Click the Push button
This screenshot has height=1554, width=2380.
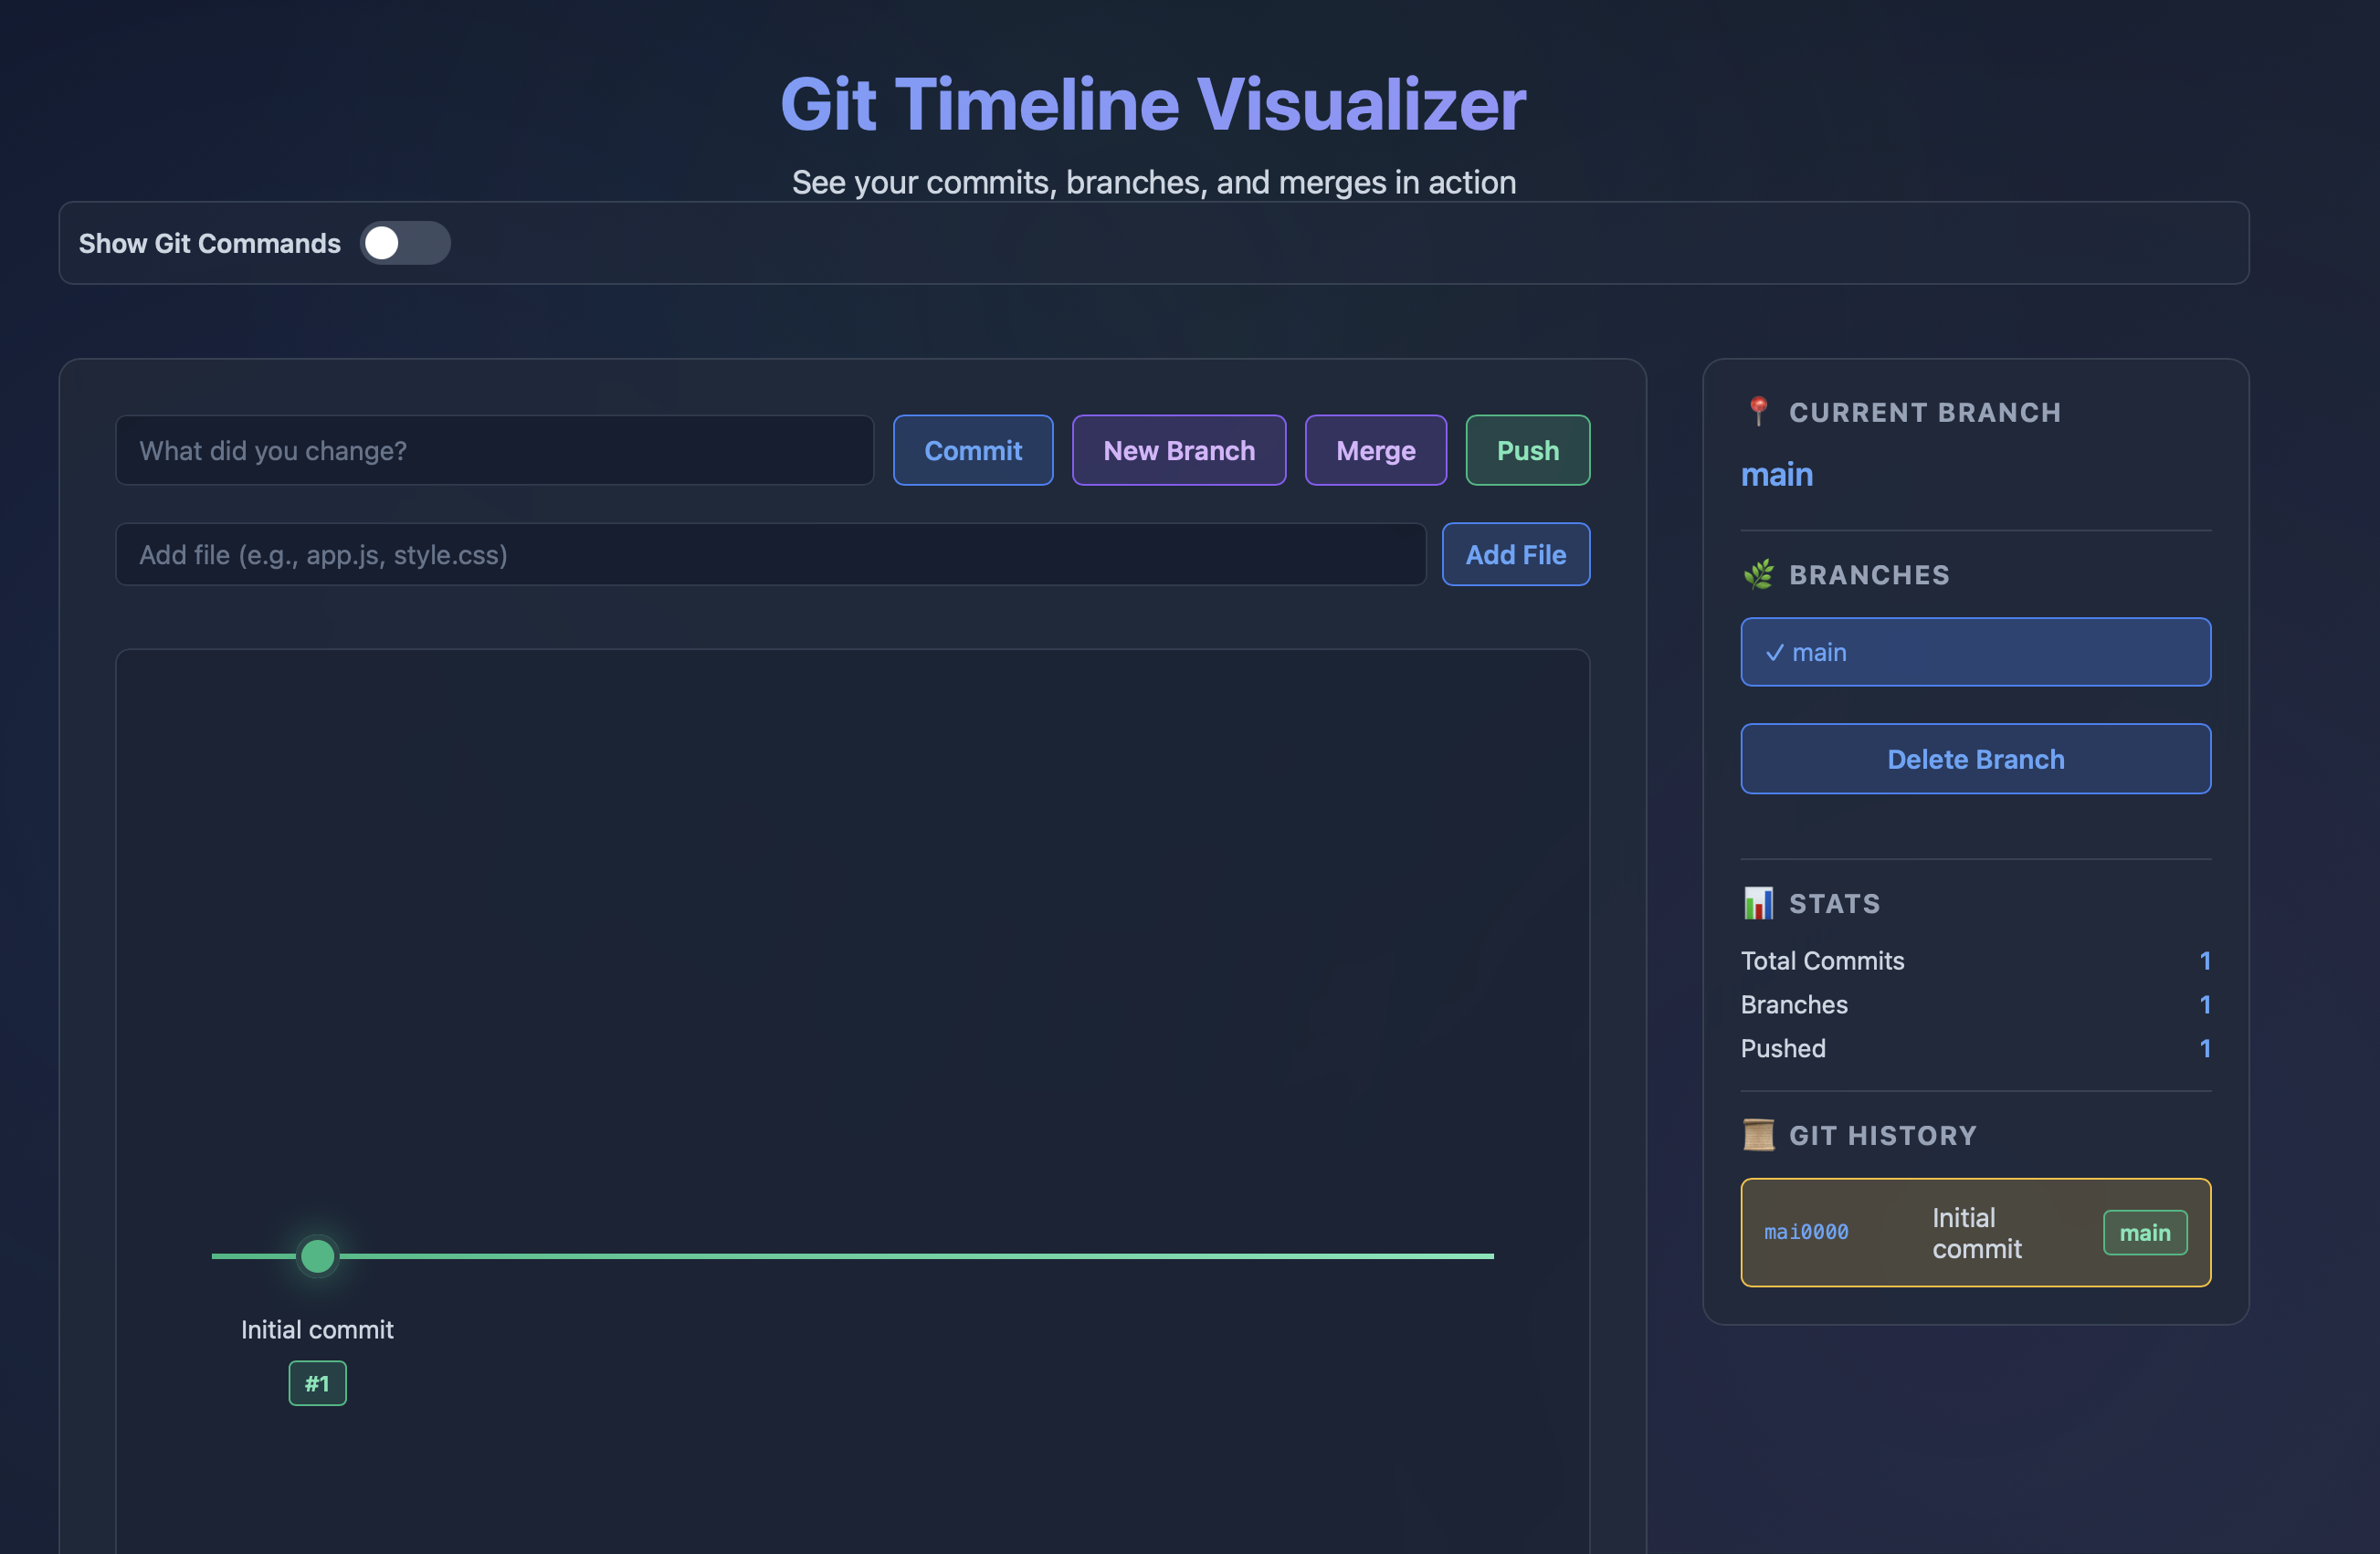click(1527, 450)
